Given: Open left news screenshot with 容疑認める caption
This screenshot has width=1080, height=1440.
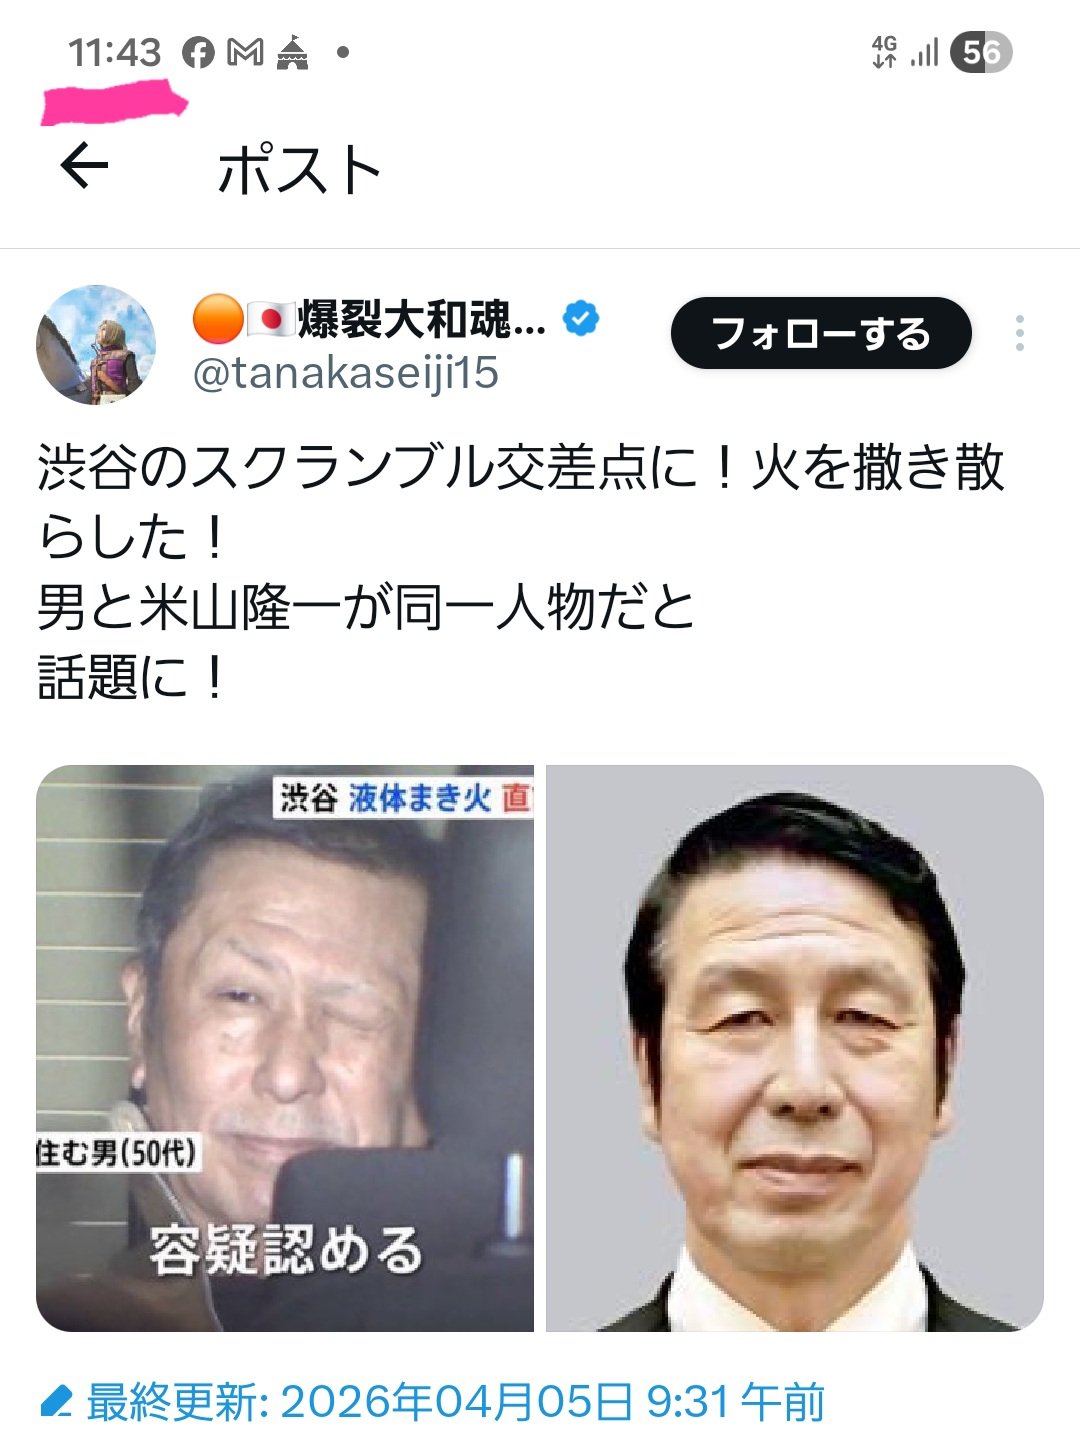Looking at the screenshot, I should click(285, 1048).
